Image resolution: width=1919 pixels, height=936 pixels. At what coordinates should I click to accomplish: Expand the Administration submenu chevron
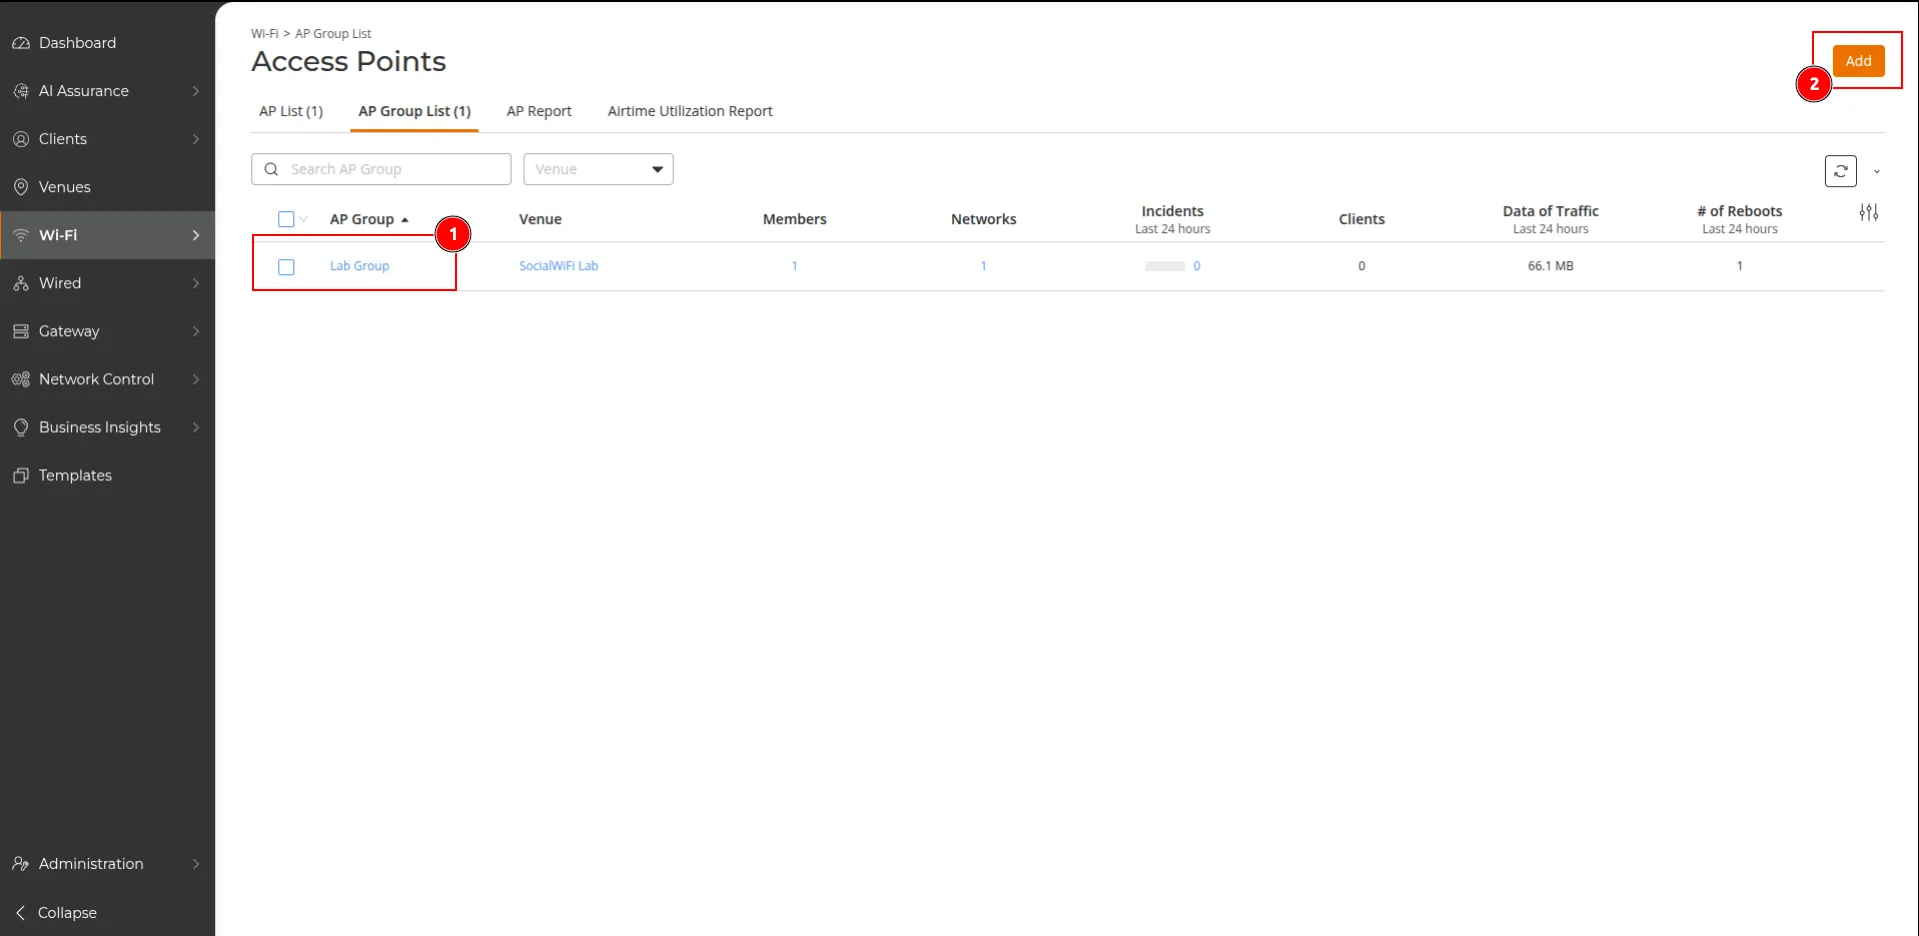point(196,864)
